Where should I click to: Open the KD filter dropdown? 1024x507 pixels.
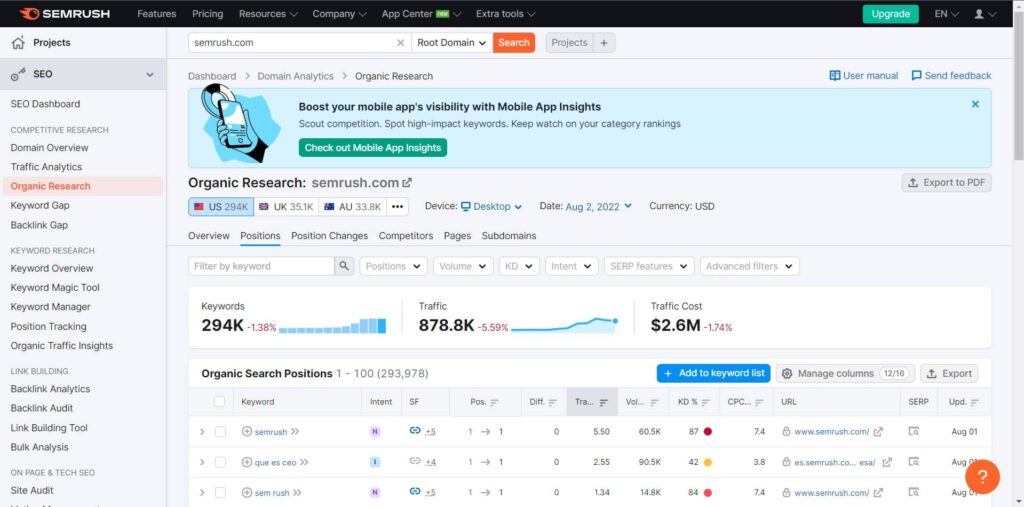(x=519, y=266)
